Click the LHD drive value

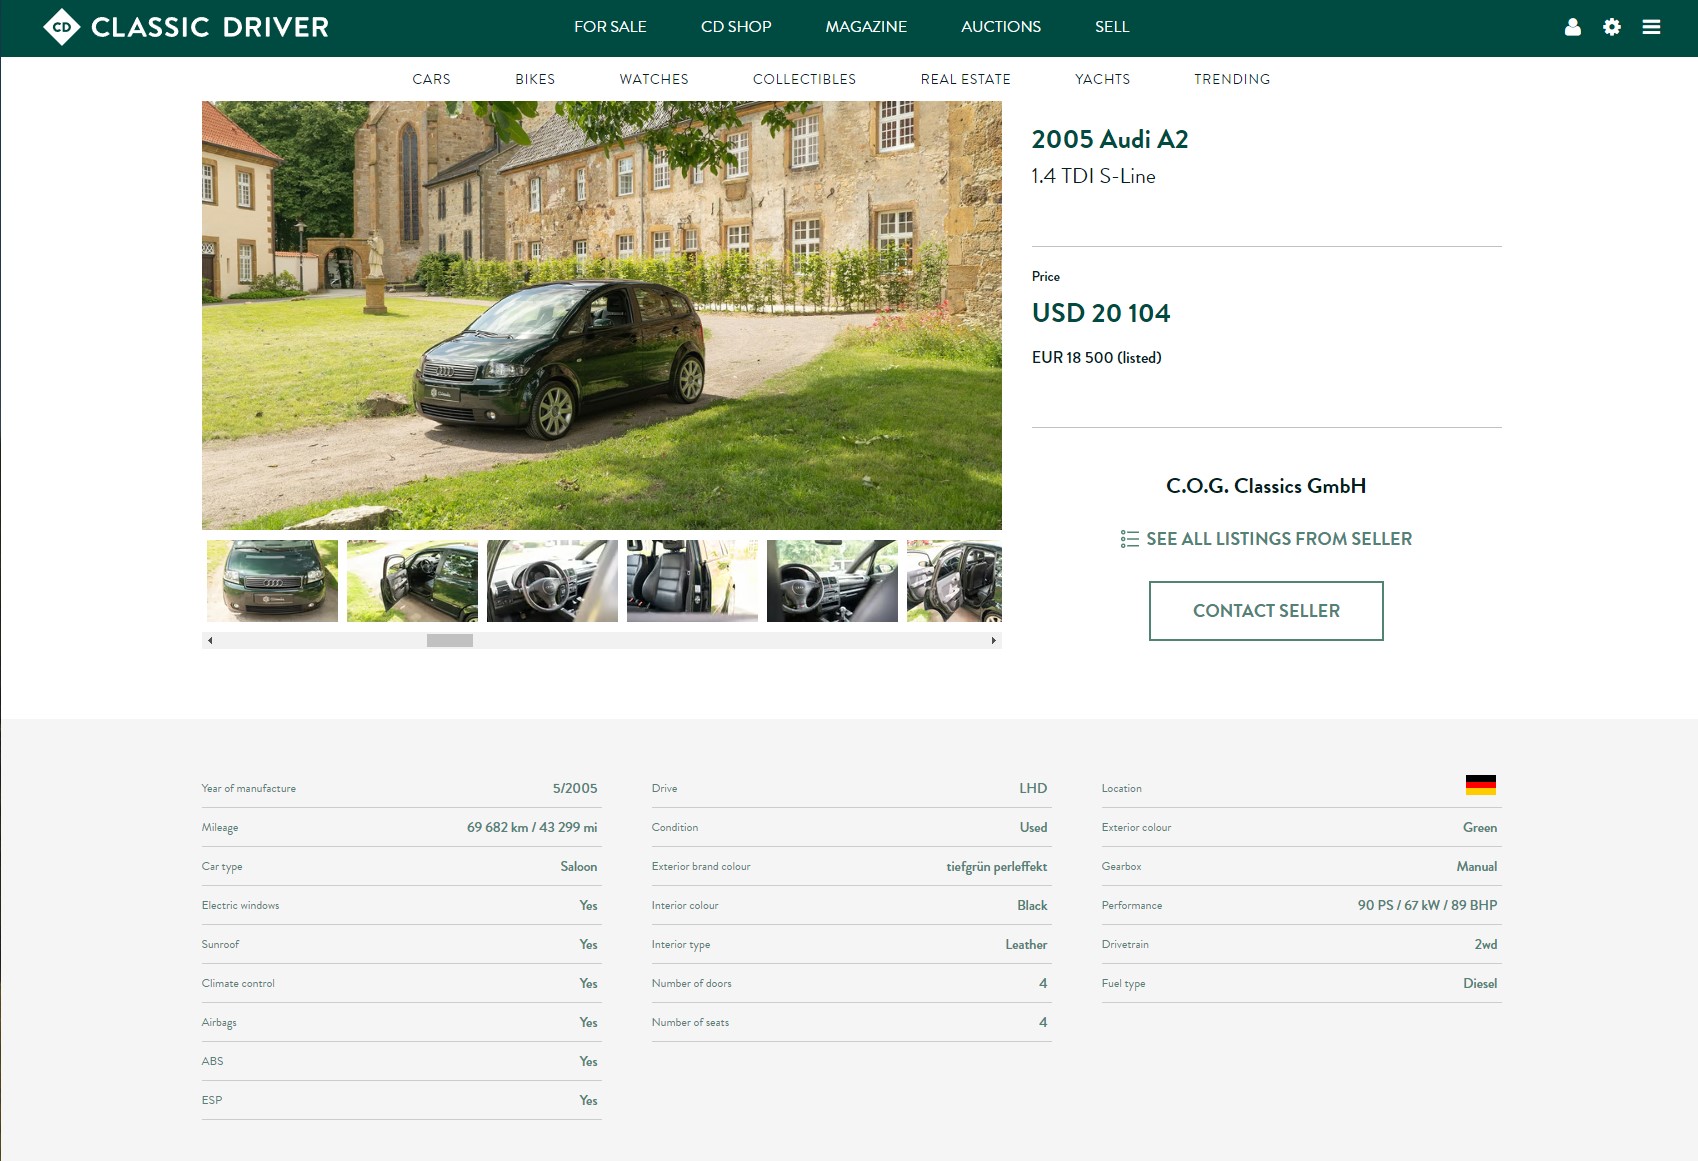[1033, 788]
